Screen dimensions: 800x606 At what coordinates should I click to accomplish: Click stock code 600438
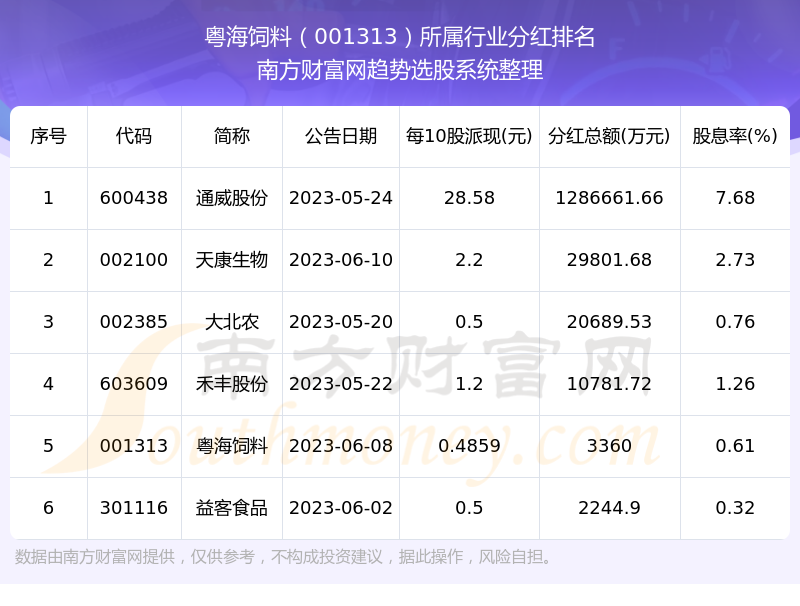(x=134, y=198)
